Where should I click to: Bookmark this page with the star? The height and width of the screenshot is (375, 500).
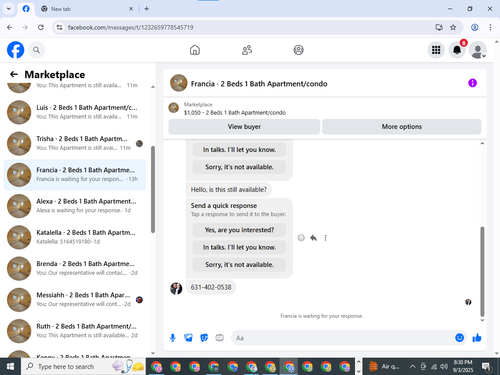tap(453, 27)
